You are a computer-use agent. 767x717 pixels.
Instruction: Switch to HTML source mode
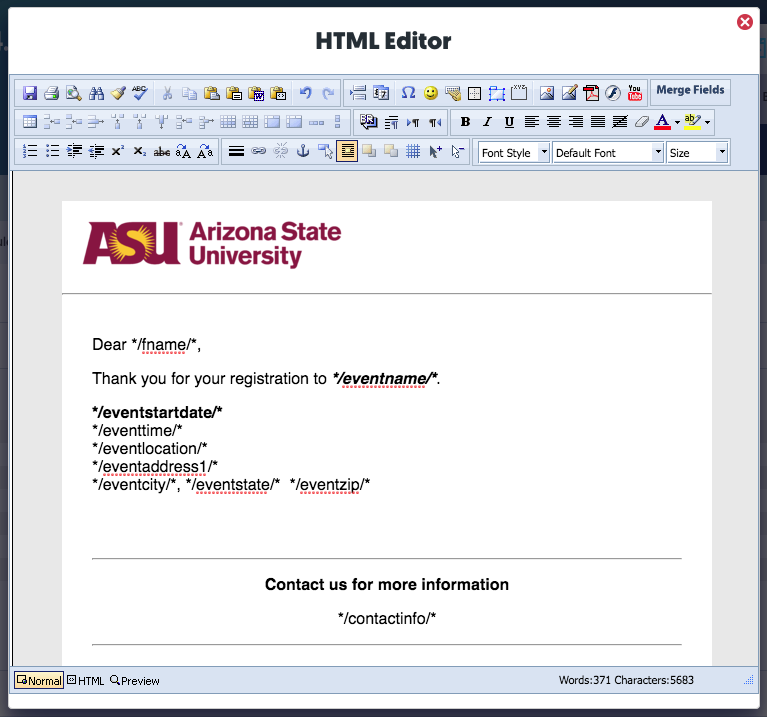(86, 680)
